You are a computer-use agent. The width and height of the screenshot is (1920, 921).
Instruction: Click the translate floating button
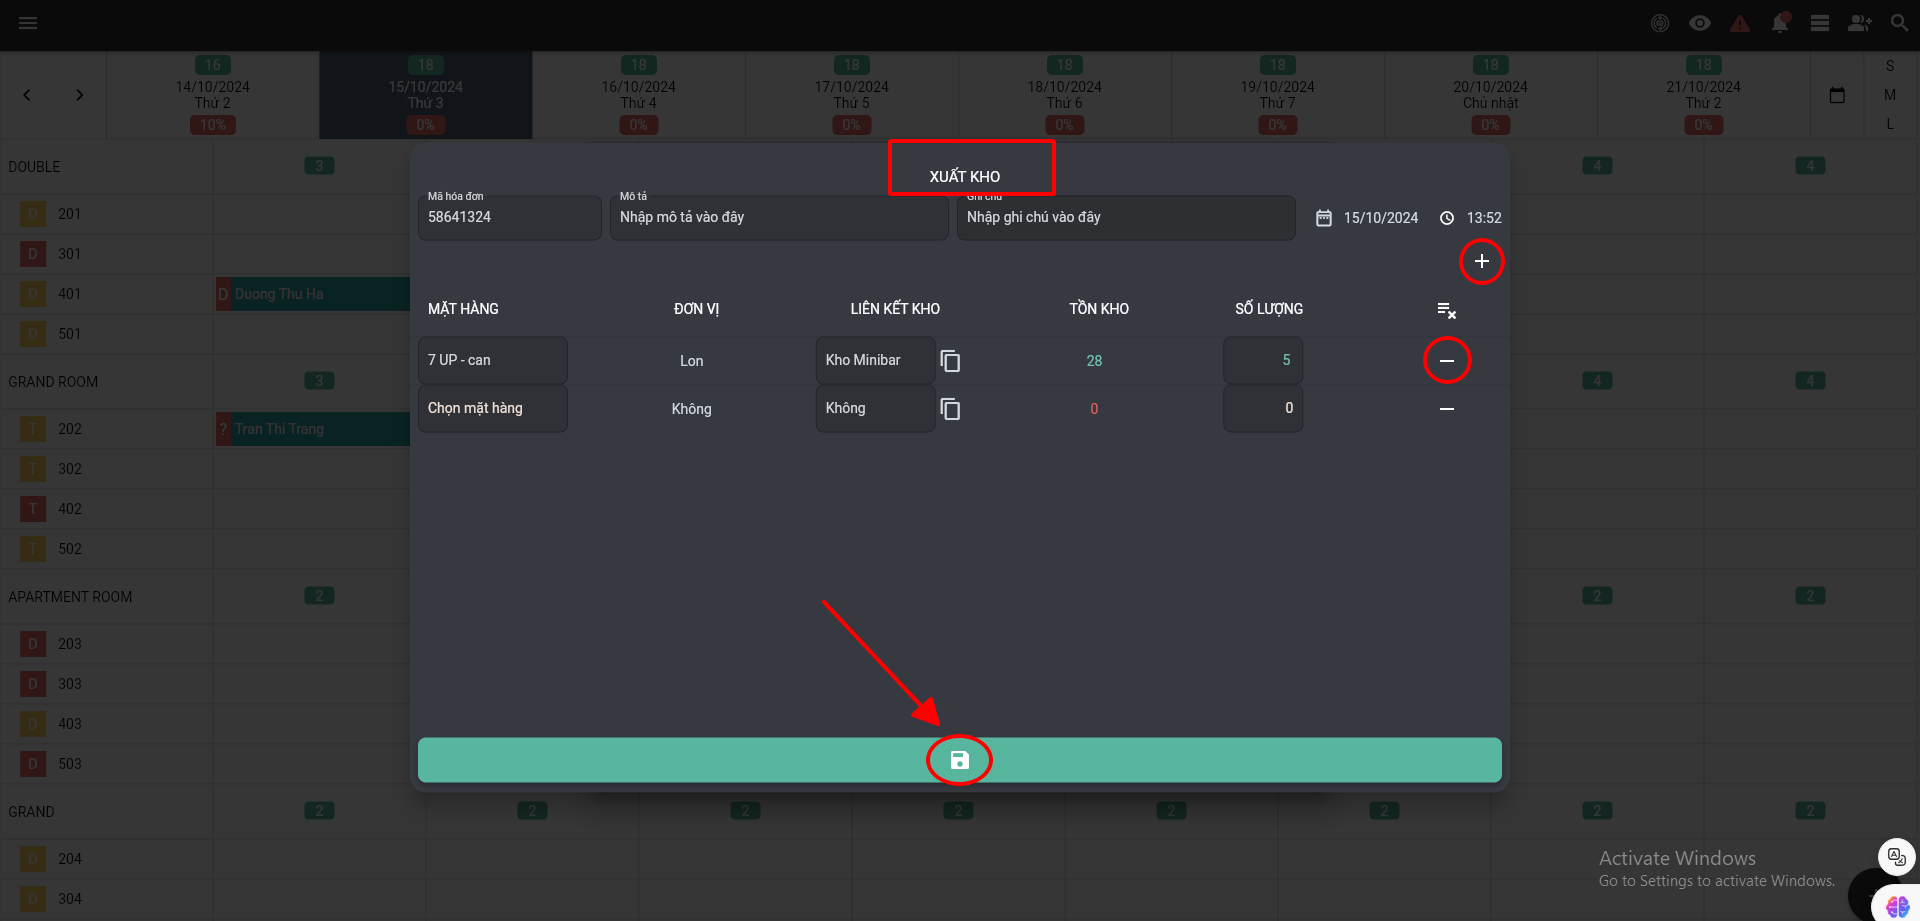pyautogui.click(x=1897, y=857)
